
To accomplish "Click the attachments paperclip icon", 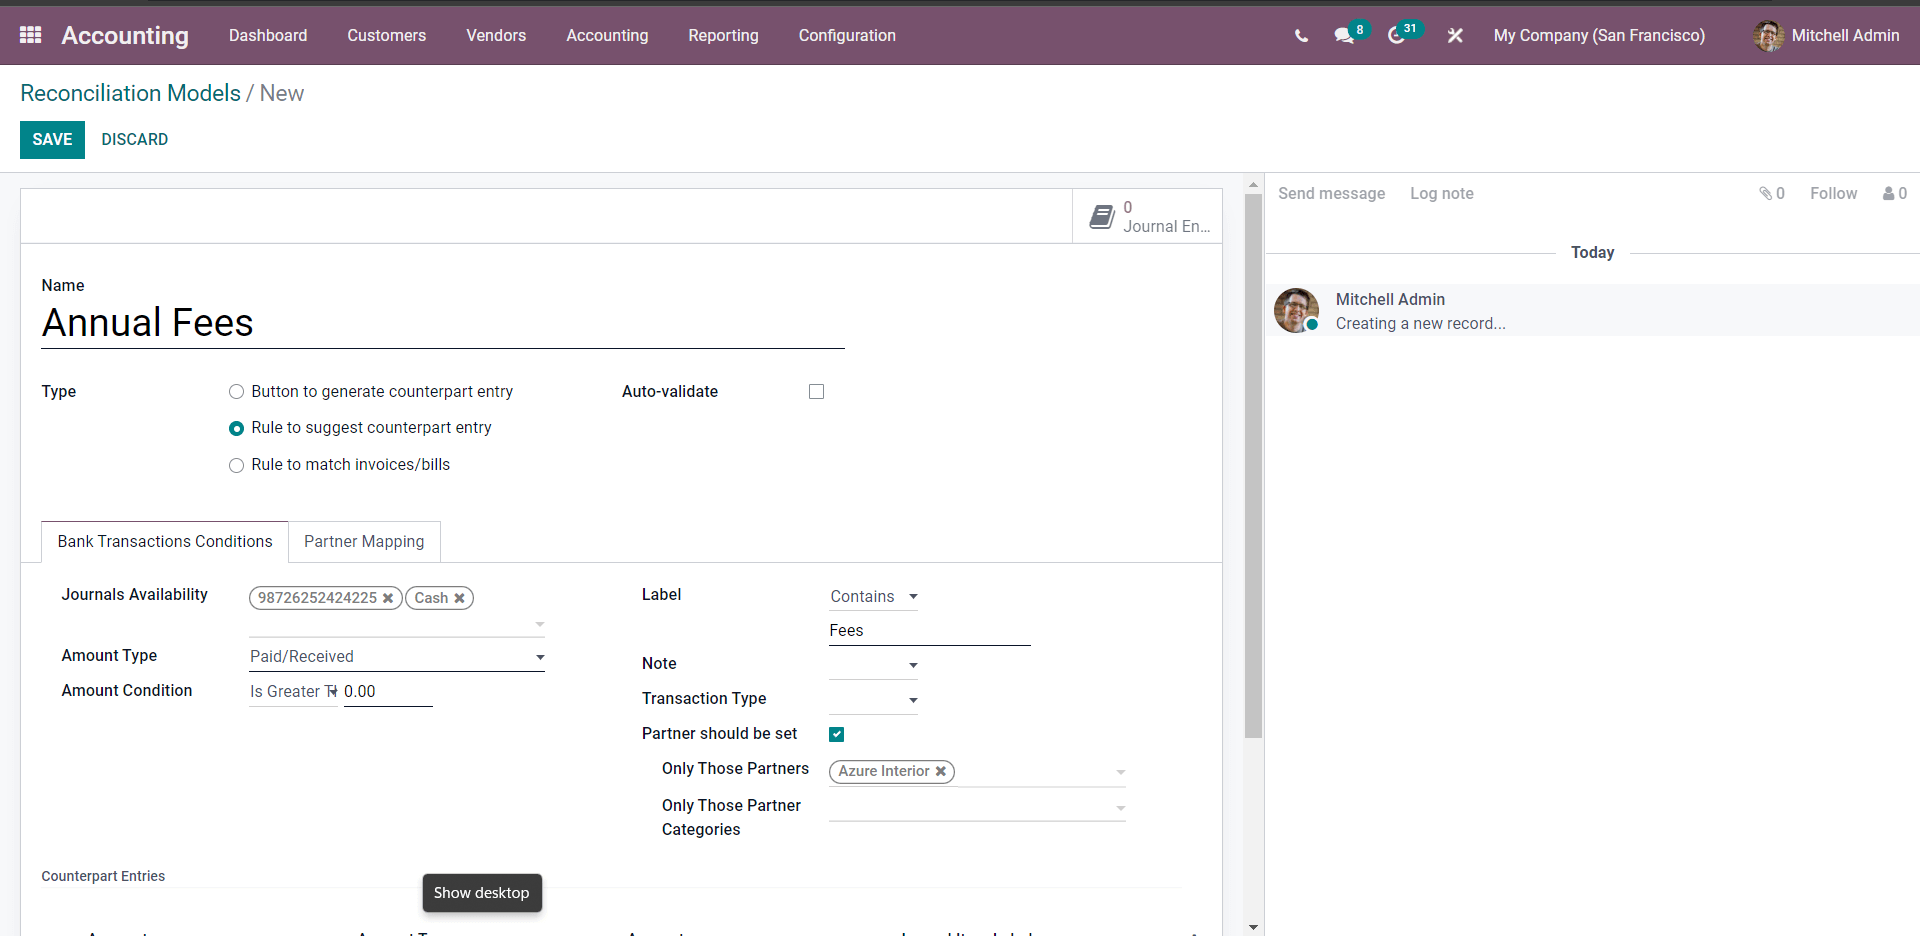I will pyautogui.click(x=1766, y=193).
